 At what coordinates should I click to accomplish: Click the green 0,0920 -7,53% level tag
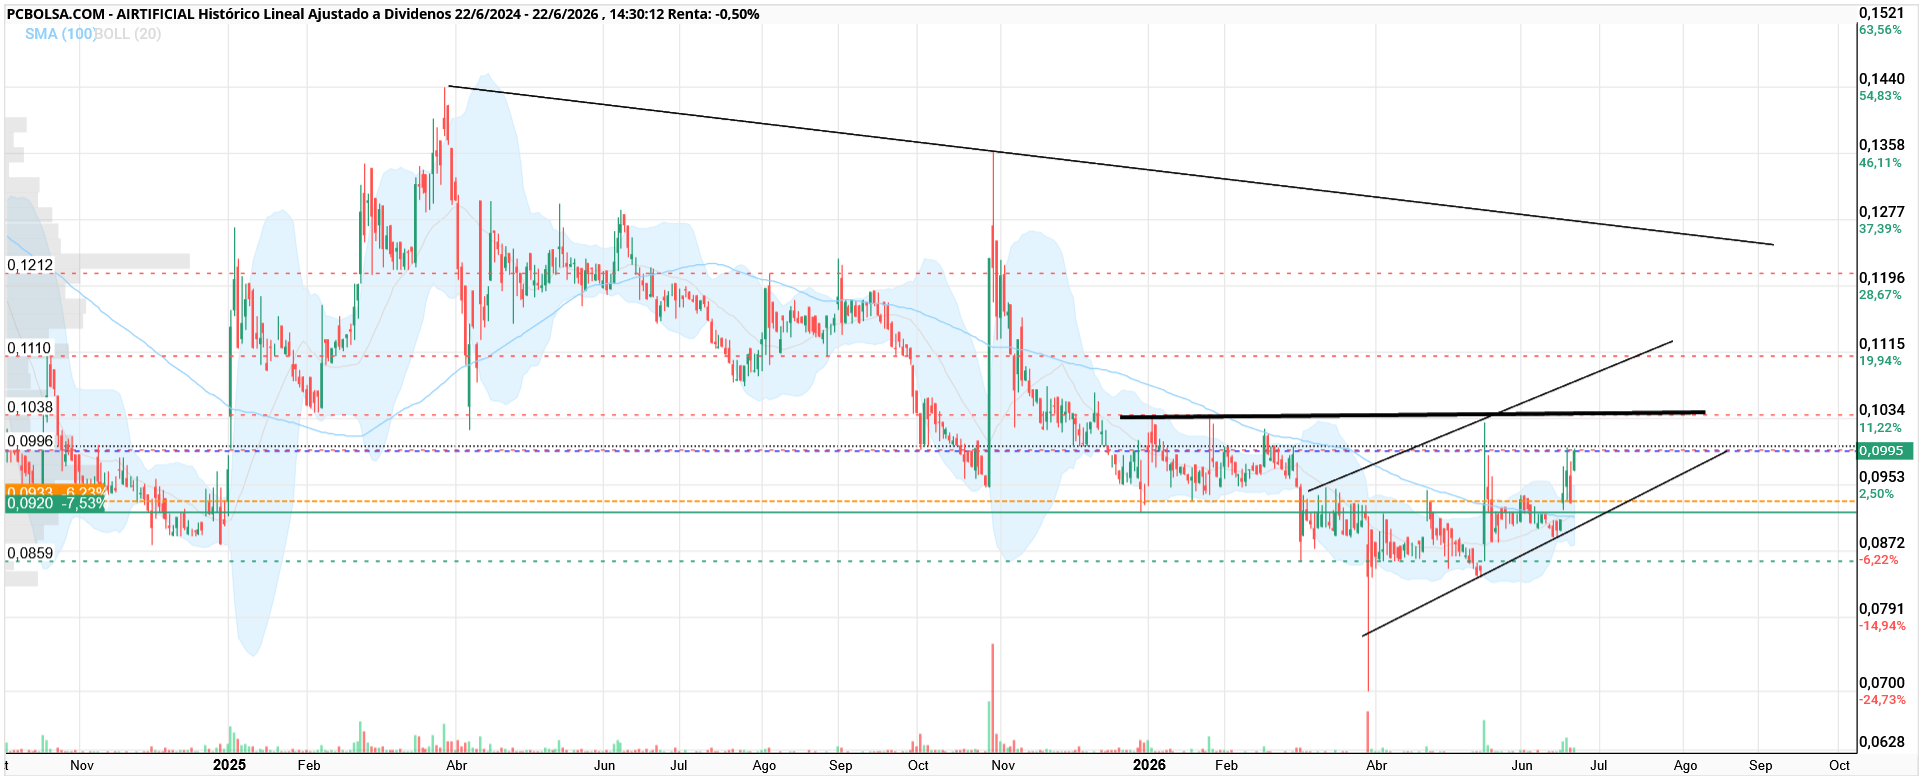[55, 504]
